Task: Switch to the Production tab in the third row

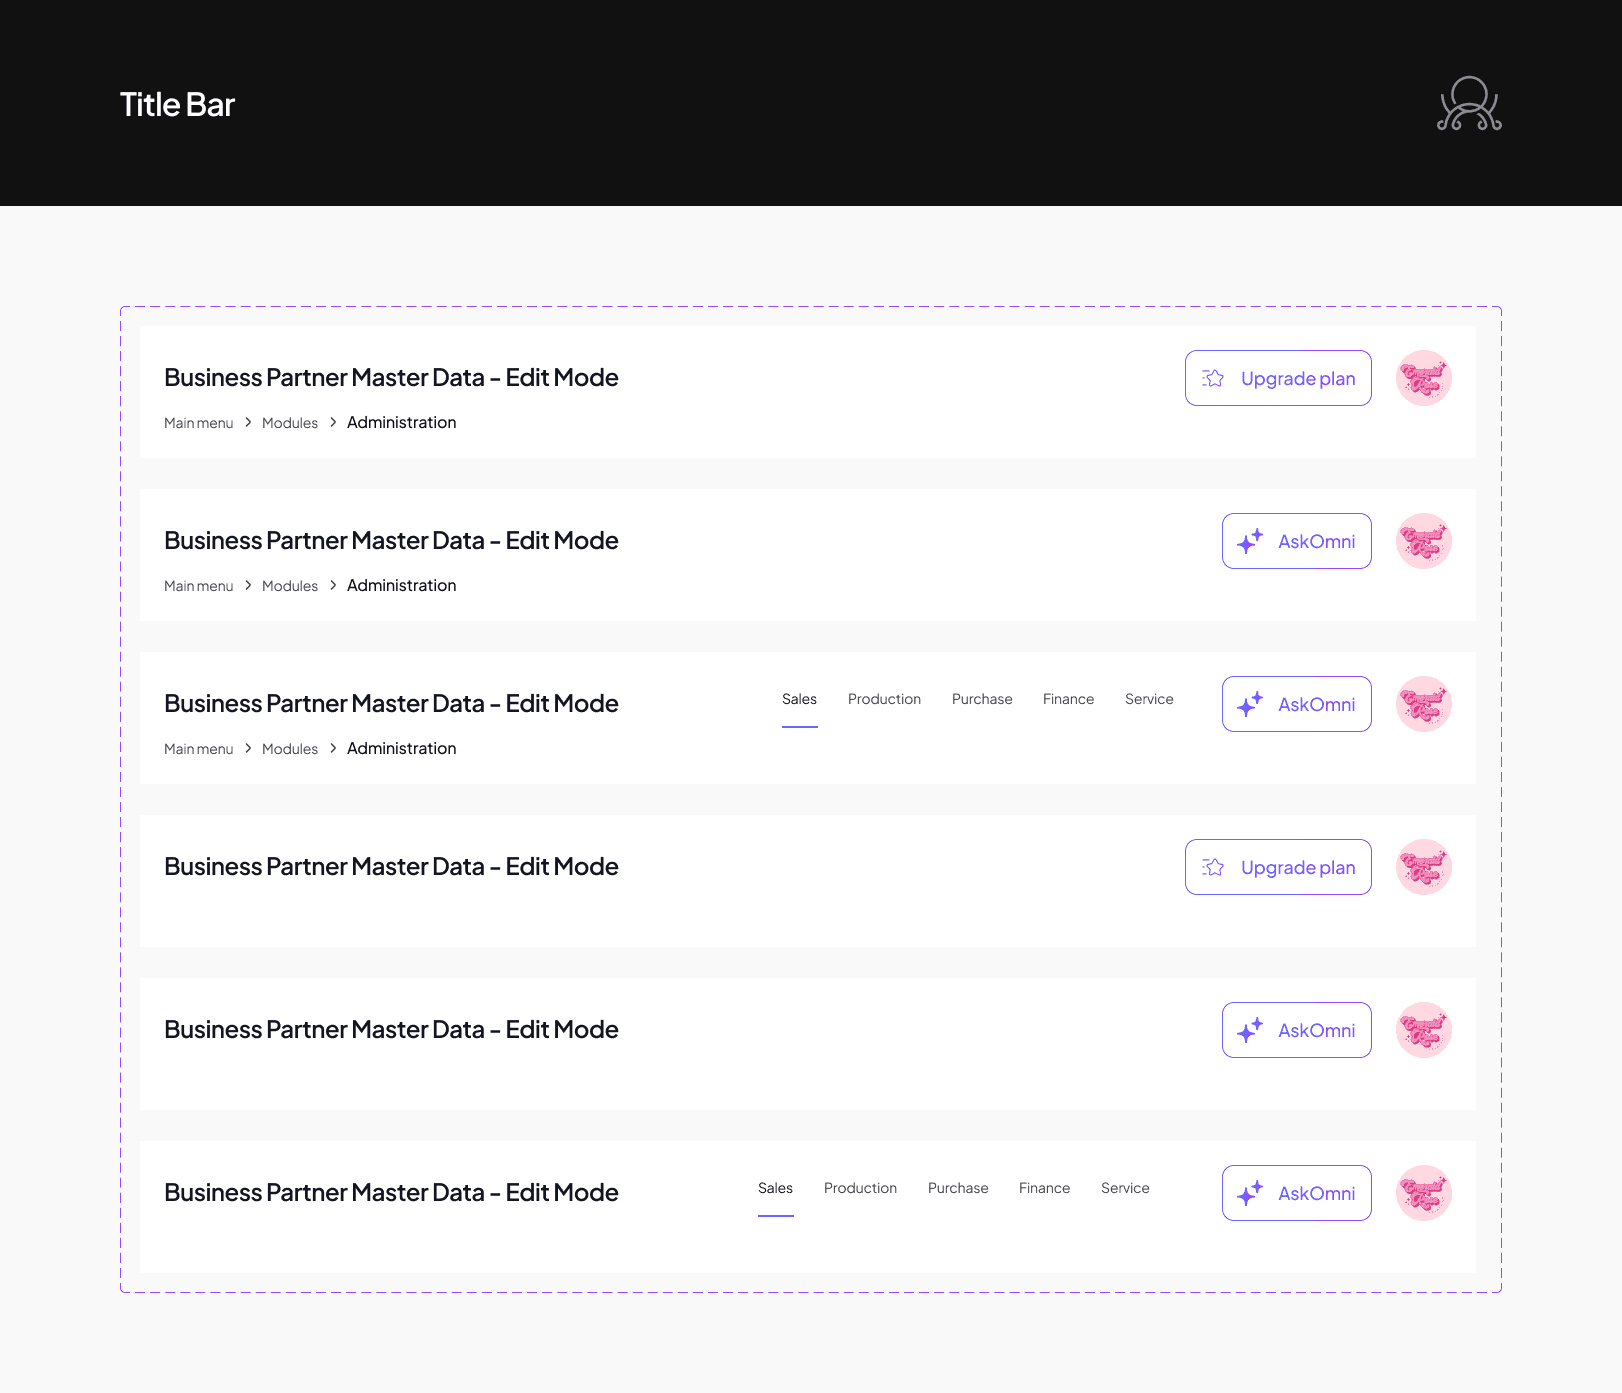Action: click(885, 699)
